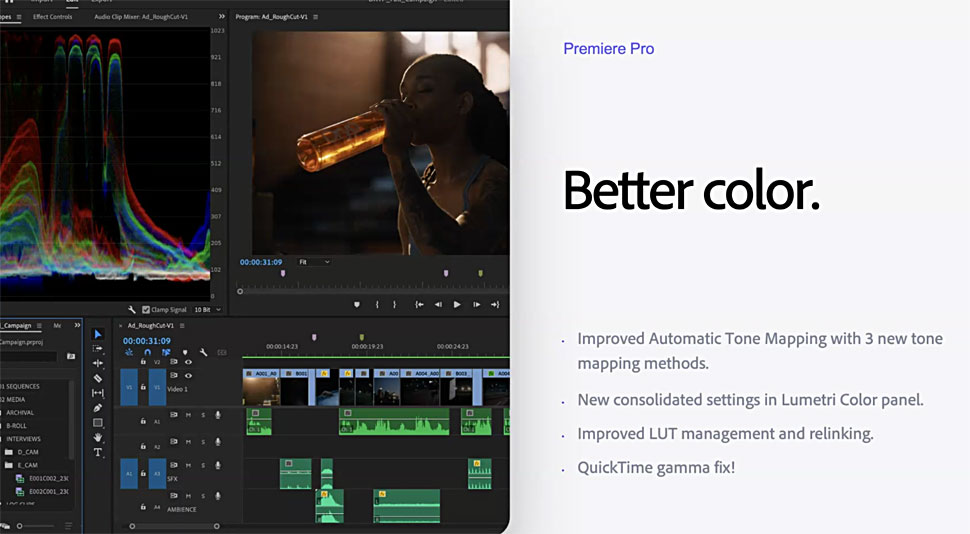Step back one frame
This screenshot has width=970, height=534.
tap(438, 304)
